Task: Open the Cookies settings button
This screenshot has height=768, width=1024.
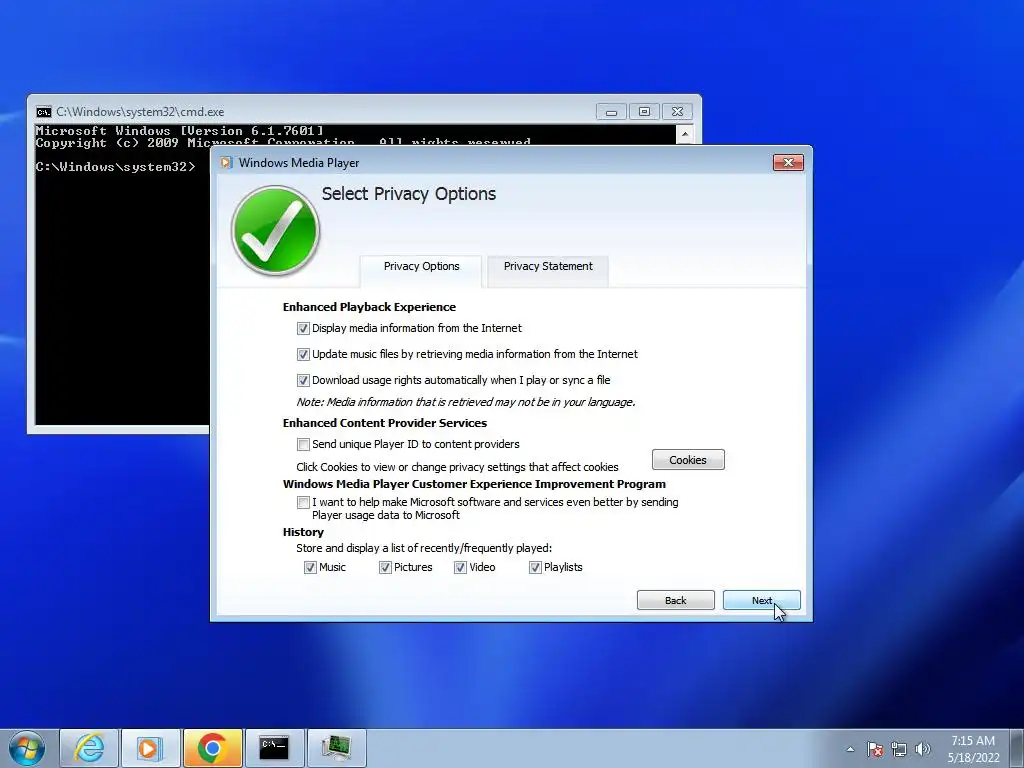Action: tap(688, 460)
